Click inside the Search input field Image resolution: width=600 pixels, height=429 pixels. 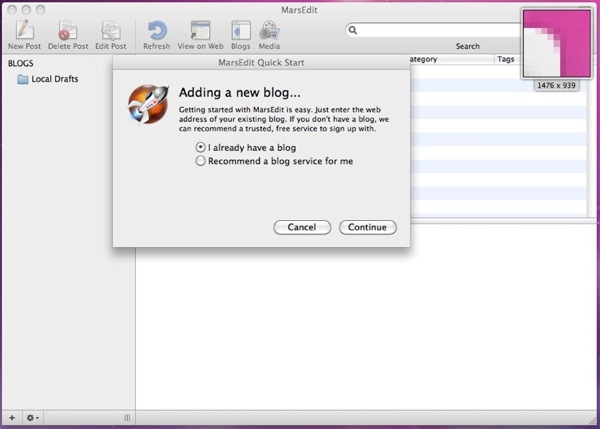coord(434,30)
